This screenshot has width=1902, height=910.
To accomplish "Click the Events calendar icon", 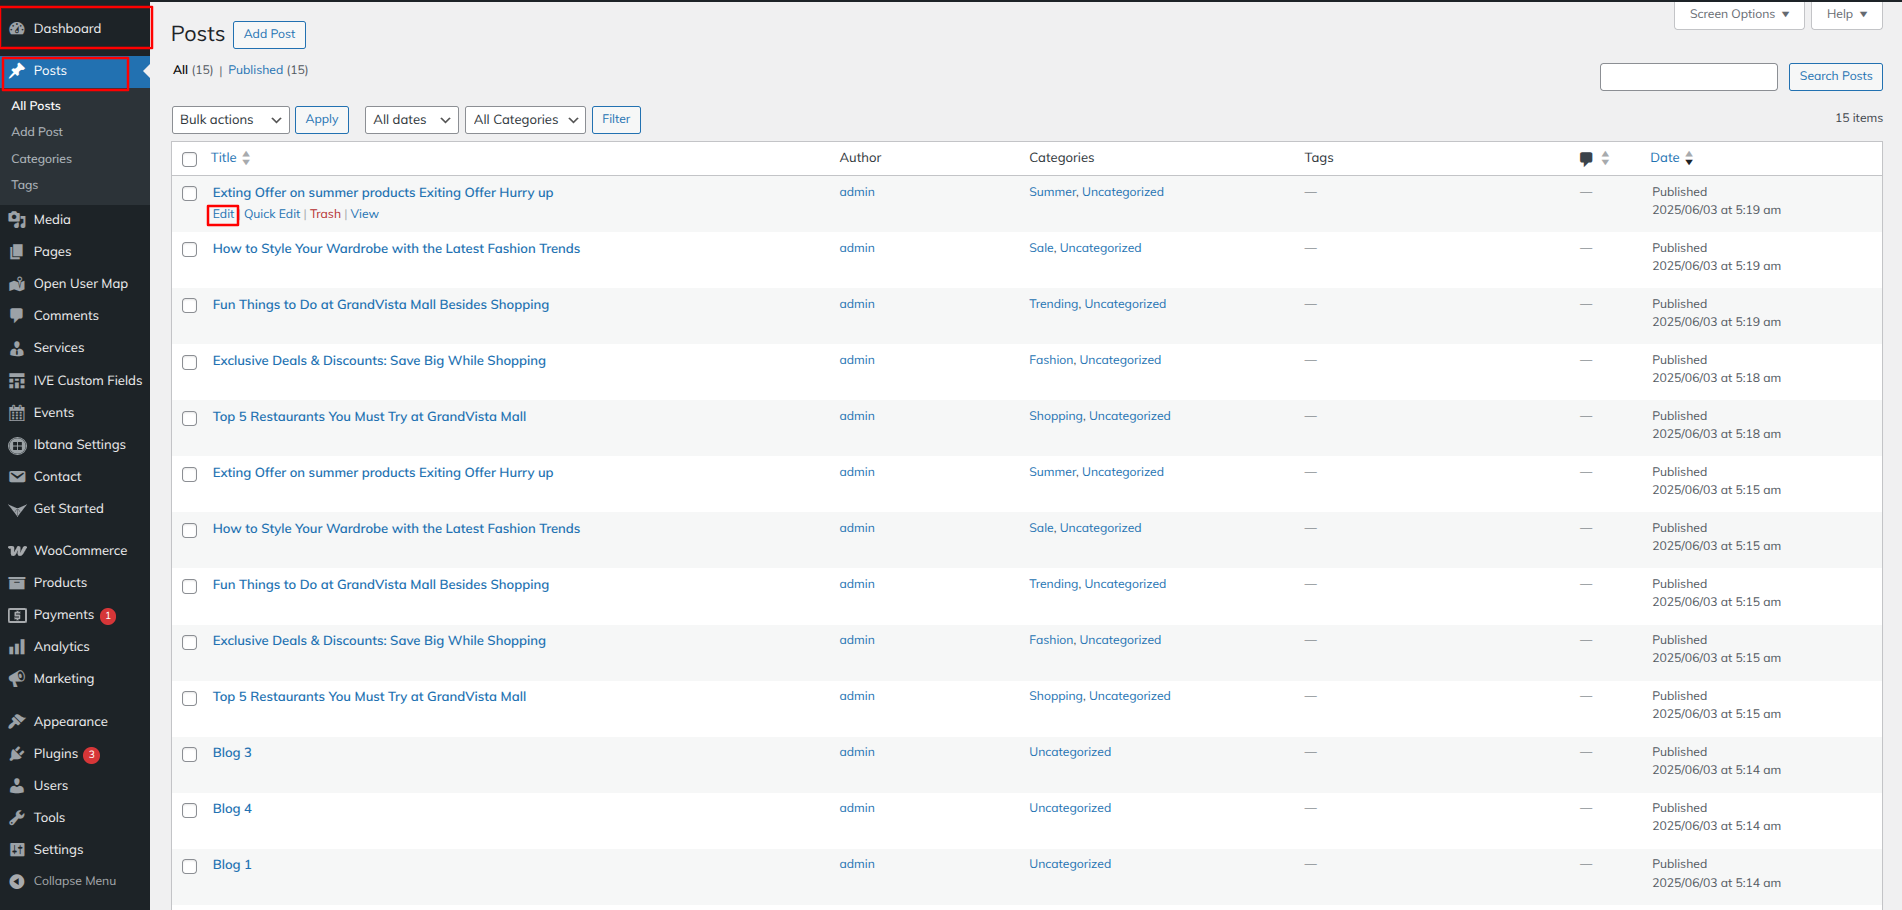I will tap(17, 413).
